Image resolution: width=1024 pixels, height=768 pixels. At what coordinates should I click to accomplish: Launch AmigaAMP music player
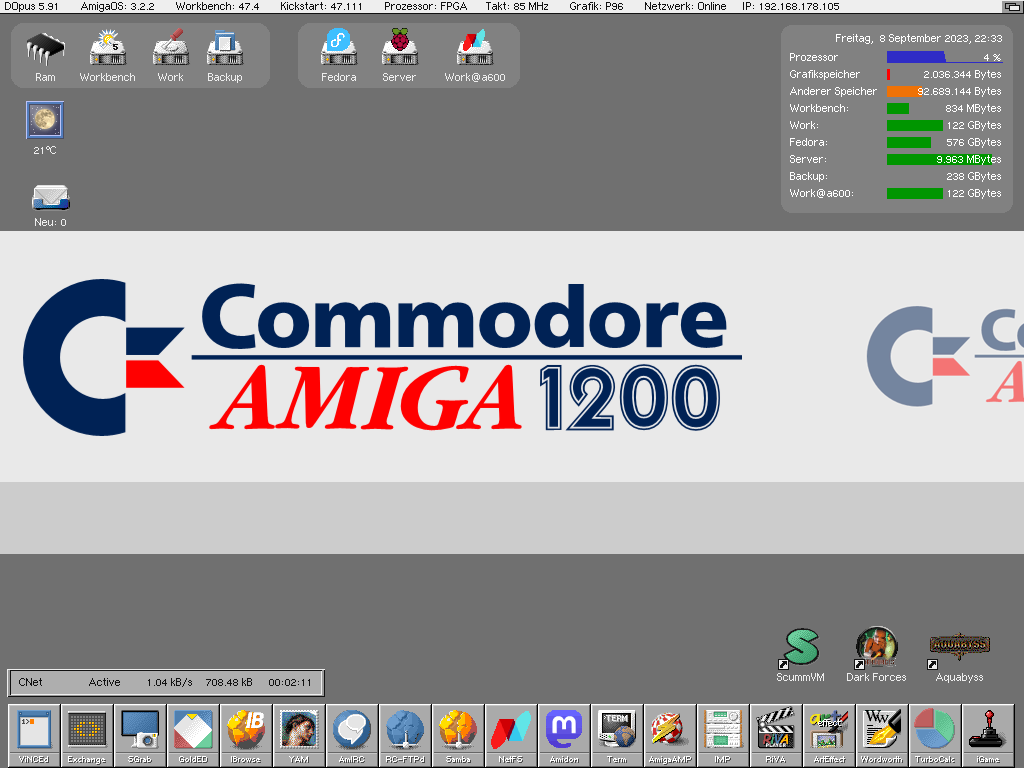pyautogui.click(x=670, y=735)
